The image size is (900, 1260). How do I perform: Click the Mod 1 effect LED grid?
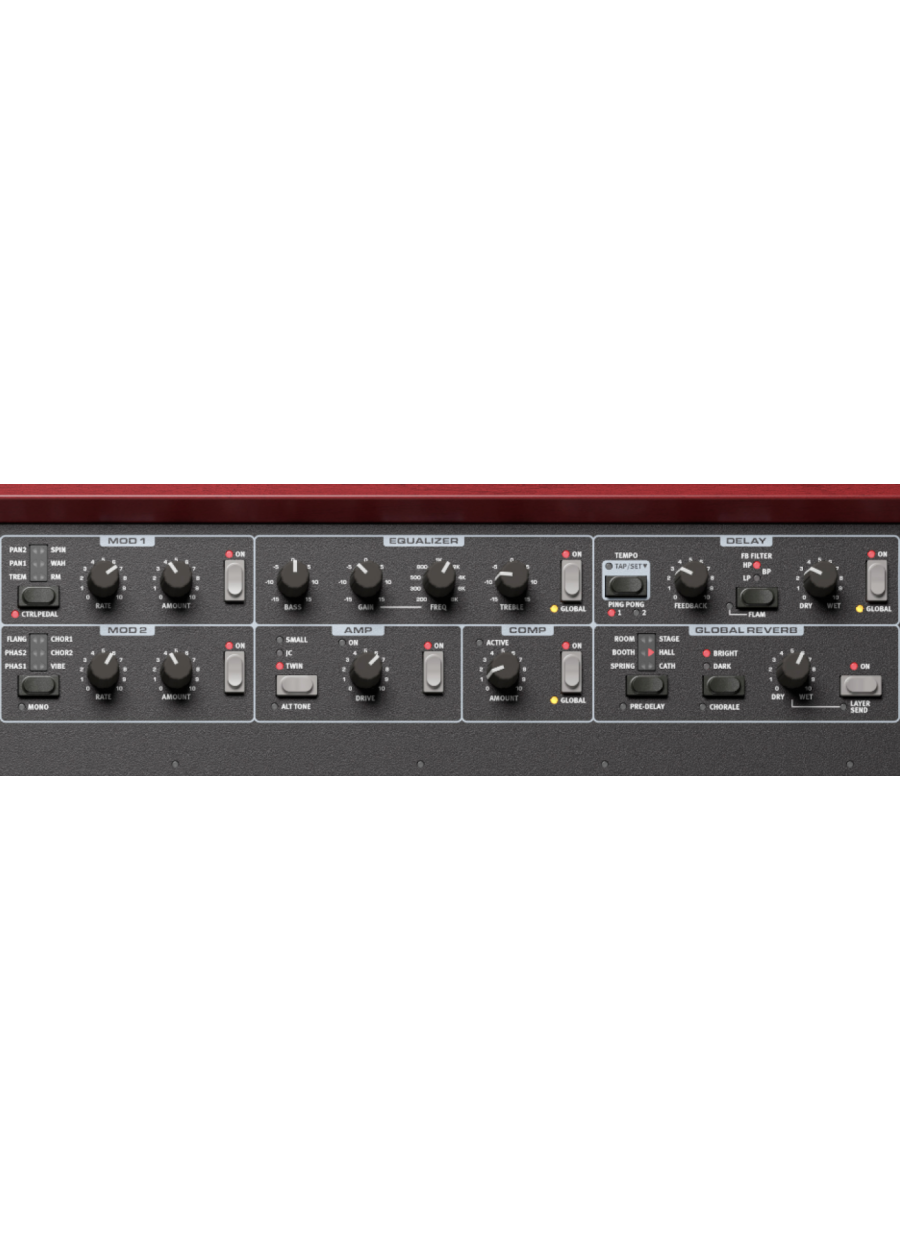(x=39, y=564)
